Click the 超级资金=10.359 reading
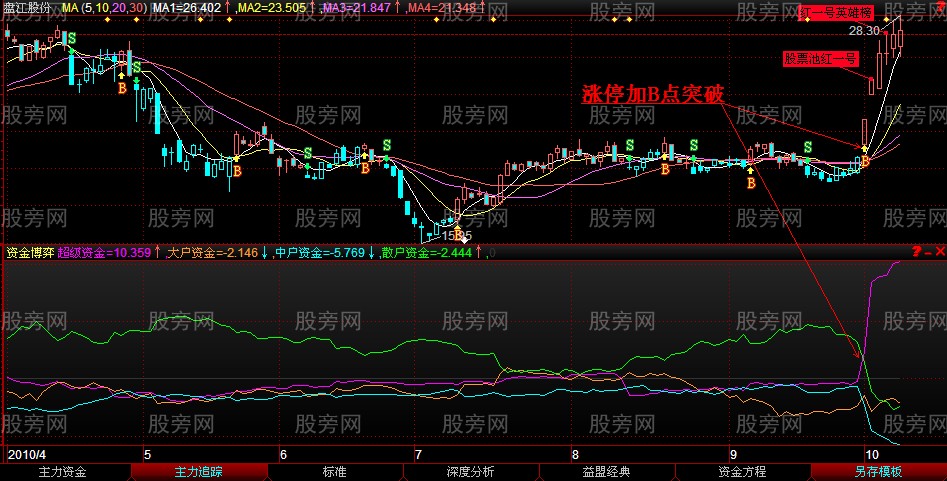Screen dimensions: 947x481 point(104,252)
